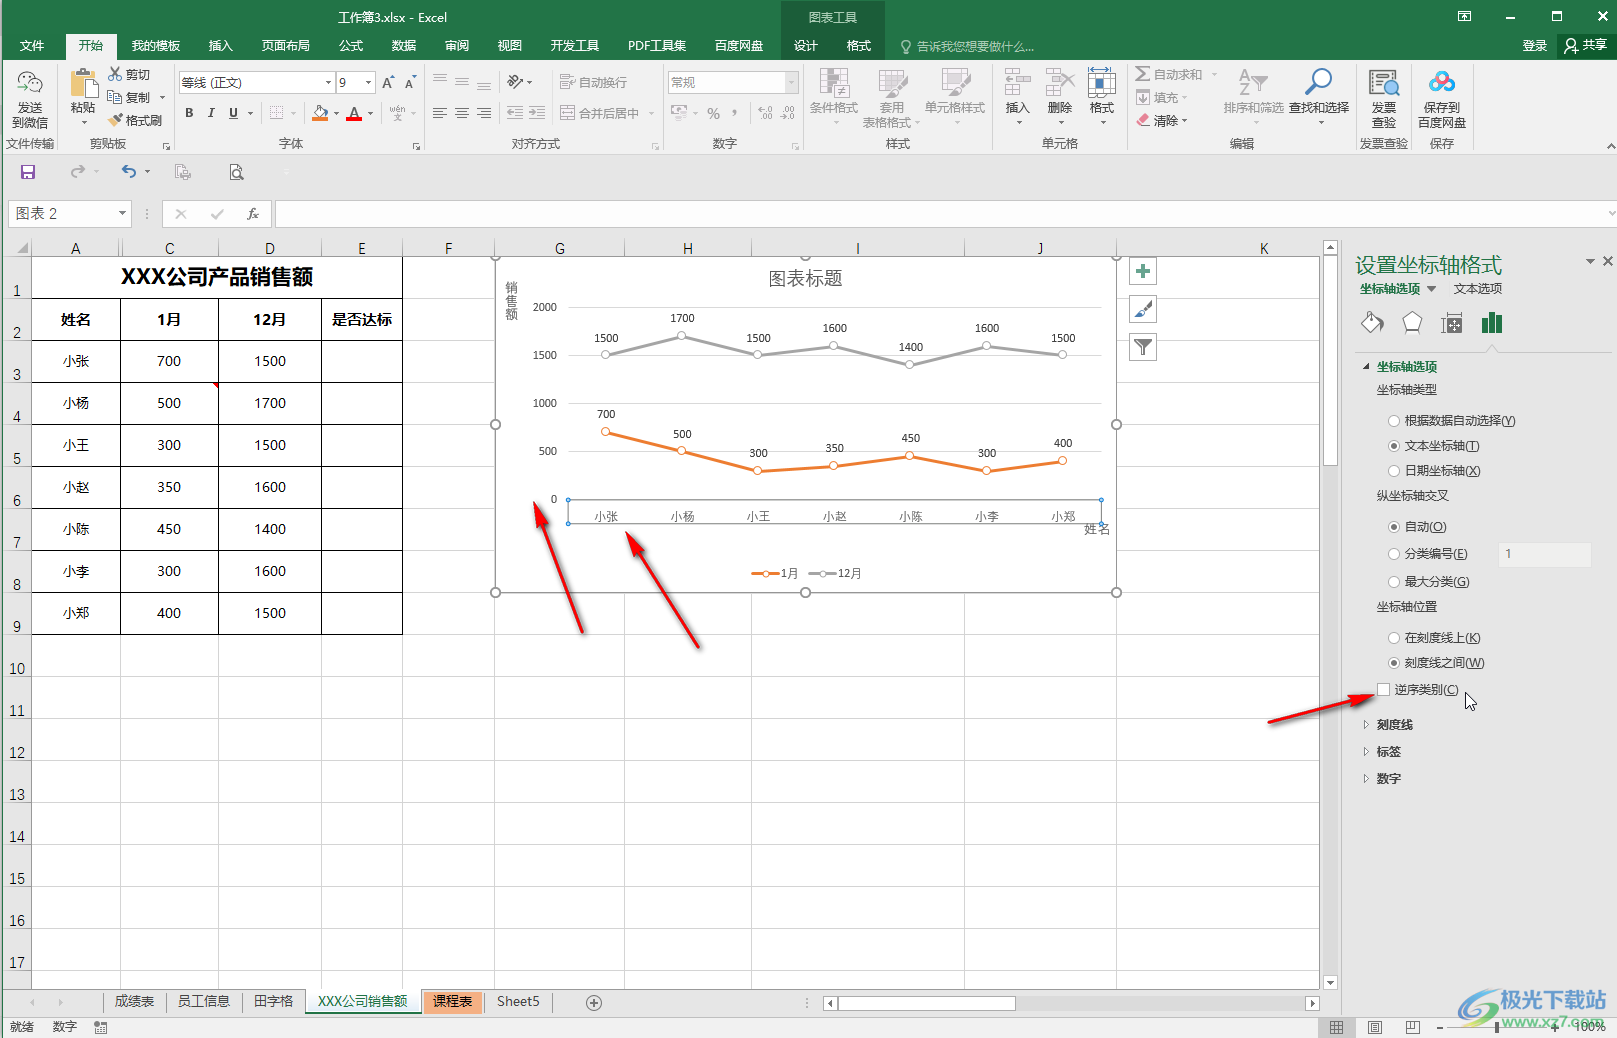Viewport: 1617px width, 1038px height.
Task: Expand the Labels section in pane
Action: click(x=1388, y=752)
